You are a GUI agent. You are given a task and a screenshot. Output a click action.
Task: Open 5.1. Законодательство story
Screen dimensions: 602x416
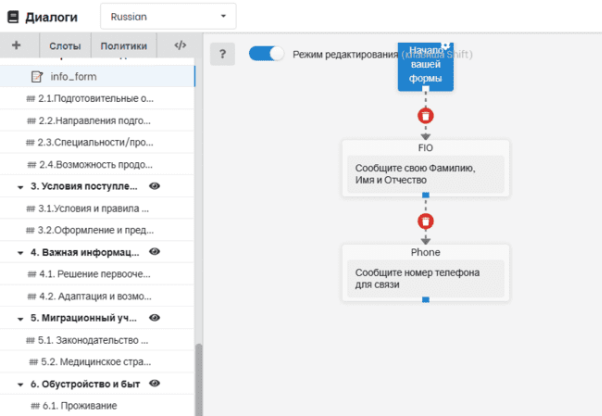(x=97, y=340)
